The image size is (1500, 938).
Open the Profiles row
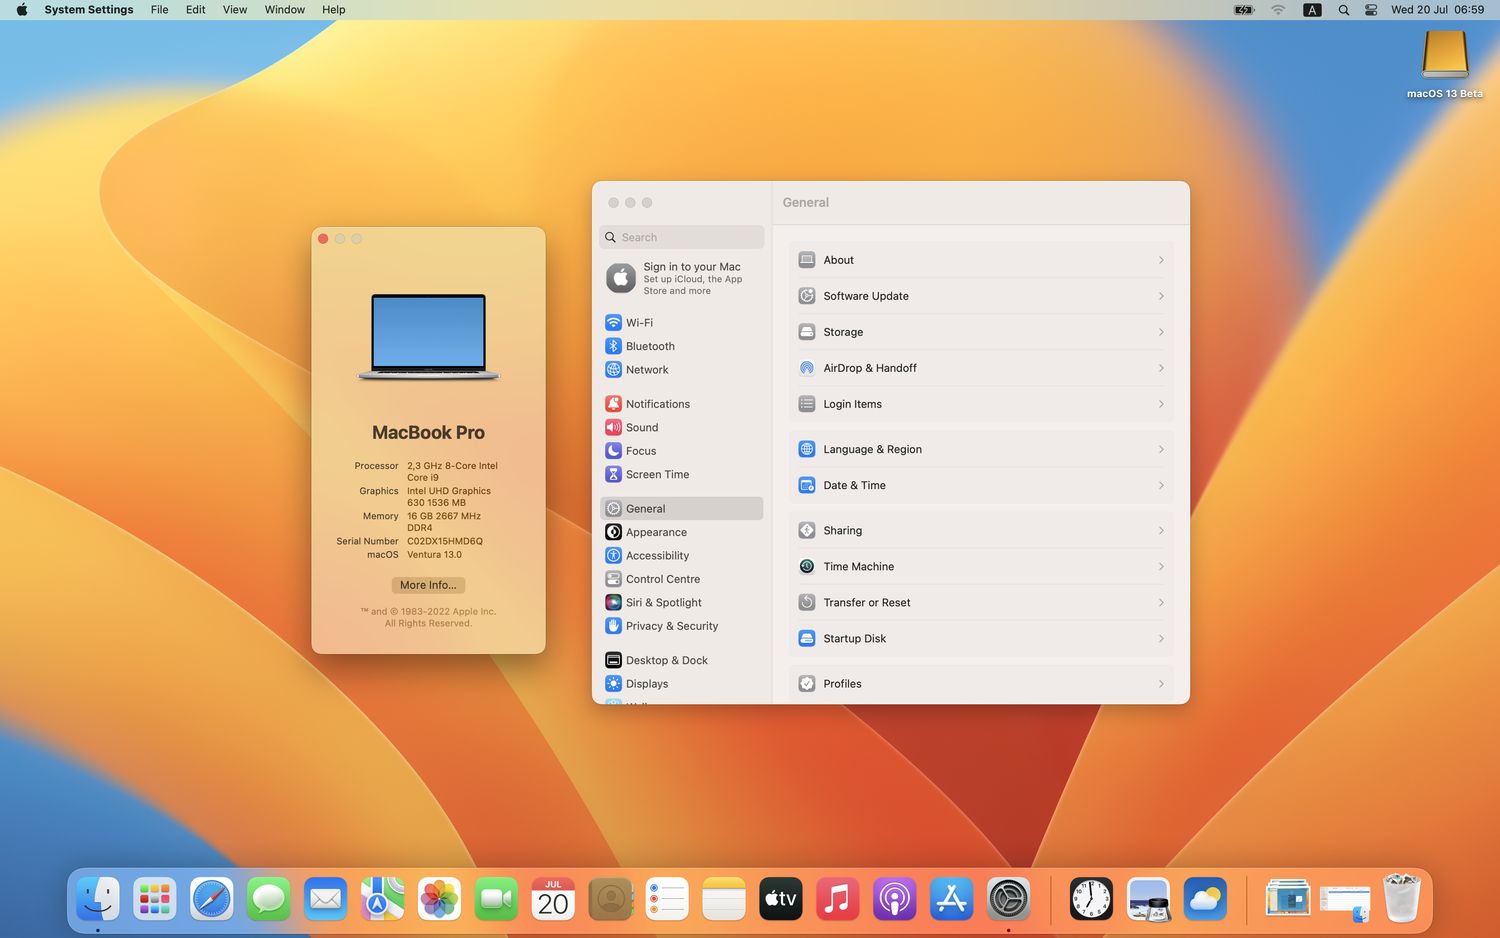981,684
